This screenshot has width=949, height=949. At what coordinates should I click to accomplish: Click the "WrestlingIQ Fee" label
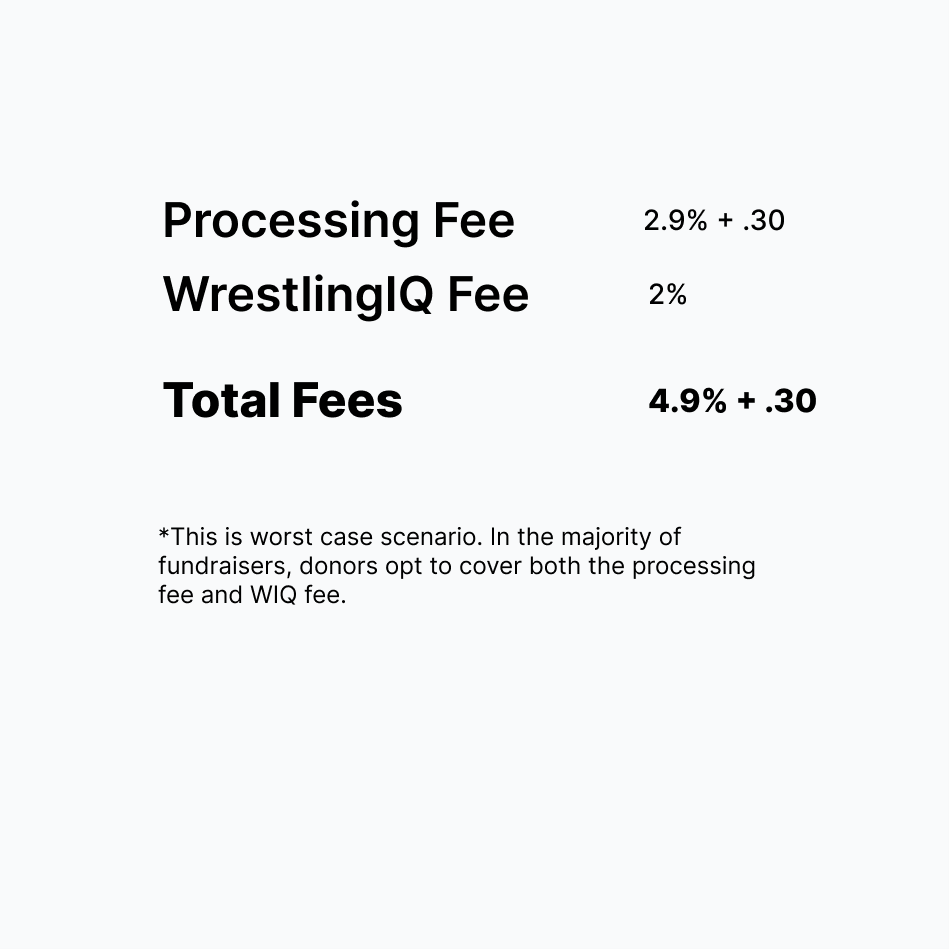pos(346,296)
